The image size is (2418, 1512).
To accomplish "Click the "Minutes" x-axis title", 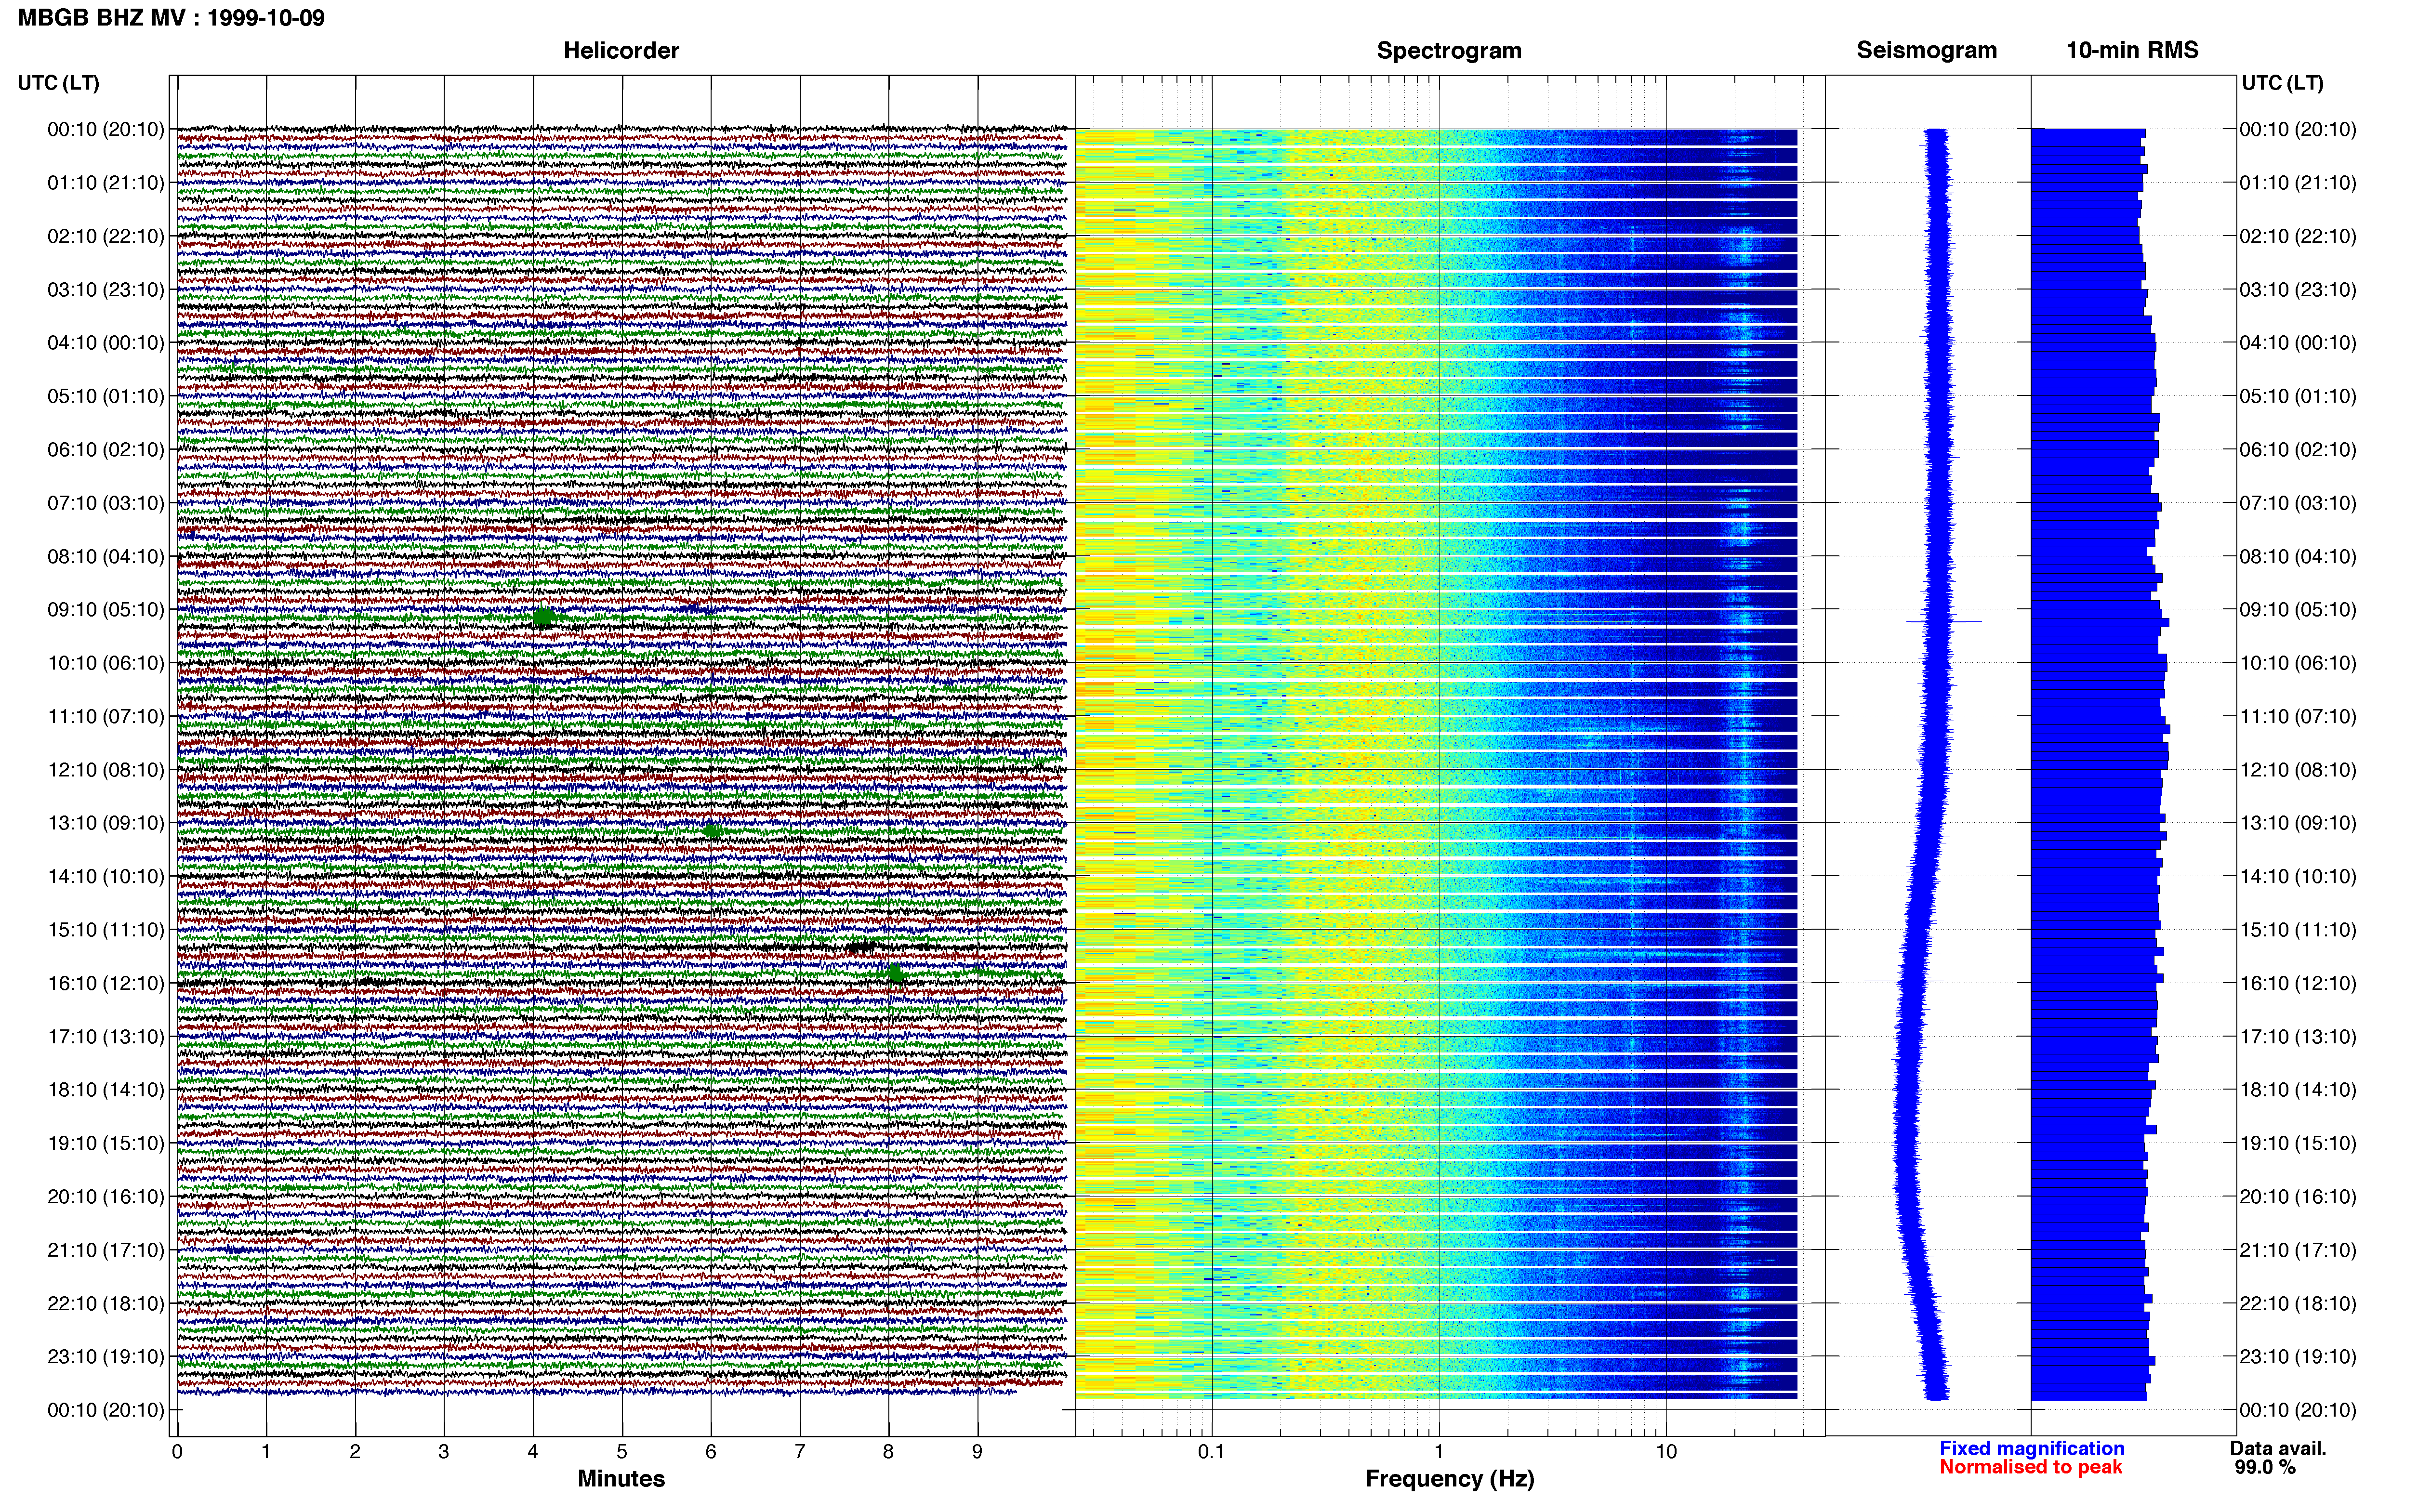I will coord(621,1478).
